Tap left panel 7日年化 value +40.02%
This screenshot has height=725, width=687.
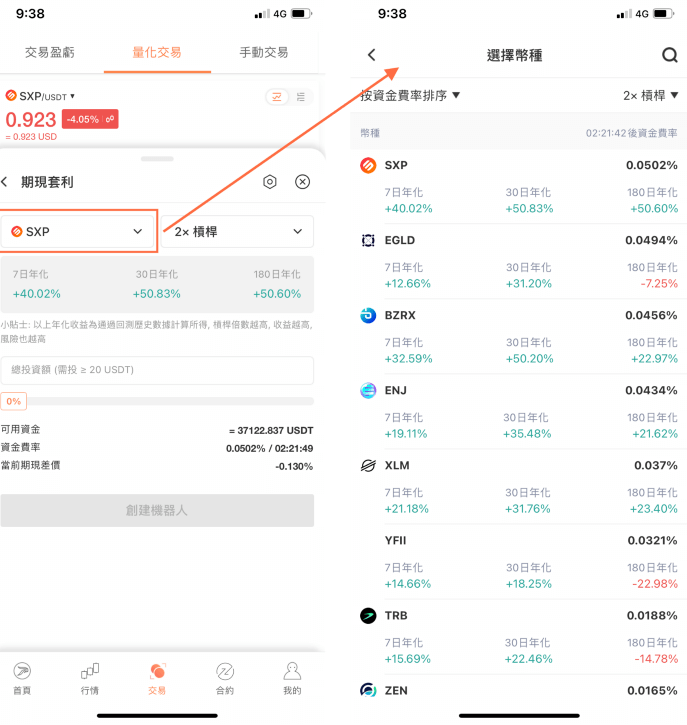37,294
